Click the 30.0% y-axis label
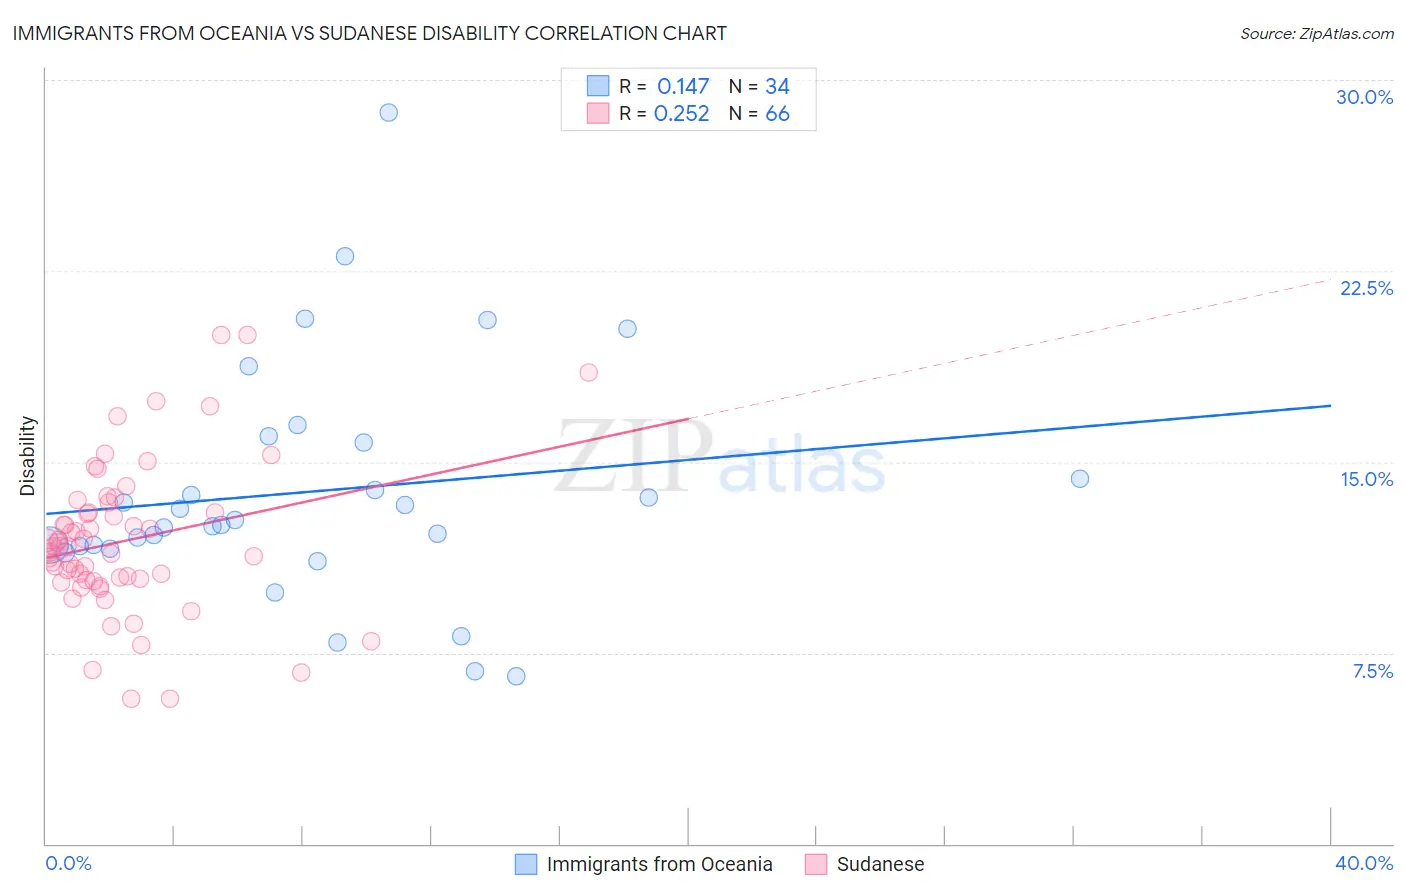1406x892 pixels. tap(1364, 97)
